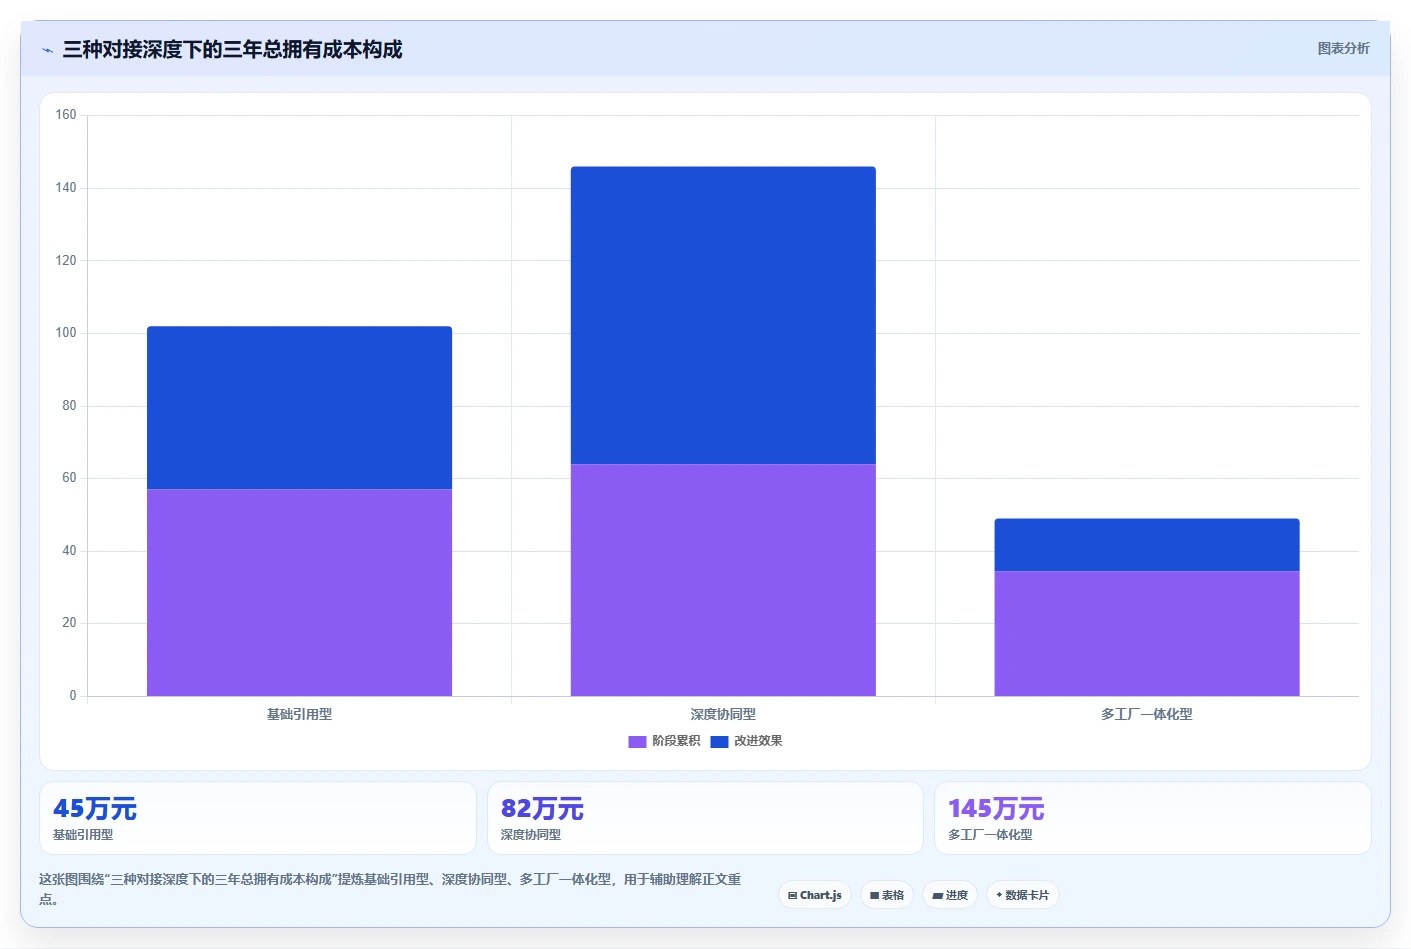The image size is (1411, 949).
Task: Click the blue segment of 多工厂一体化型 bar
Action: tap(1147, 545)
